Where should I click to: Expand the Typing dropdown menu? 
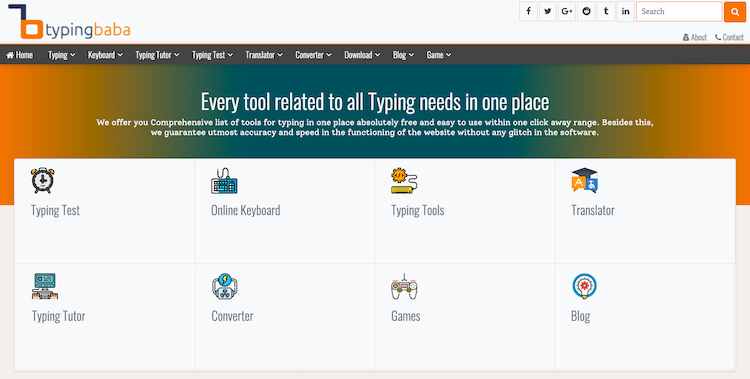(62, 55)
